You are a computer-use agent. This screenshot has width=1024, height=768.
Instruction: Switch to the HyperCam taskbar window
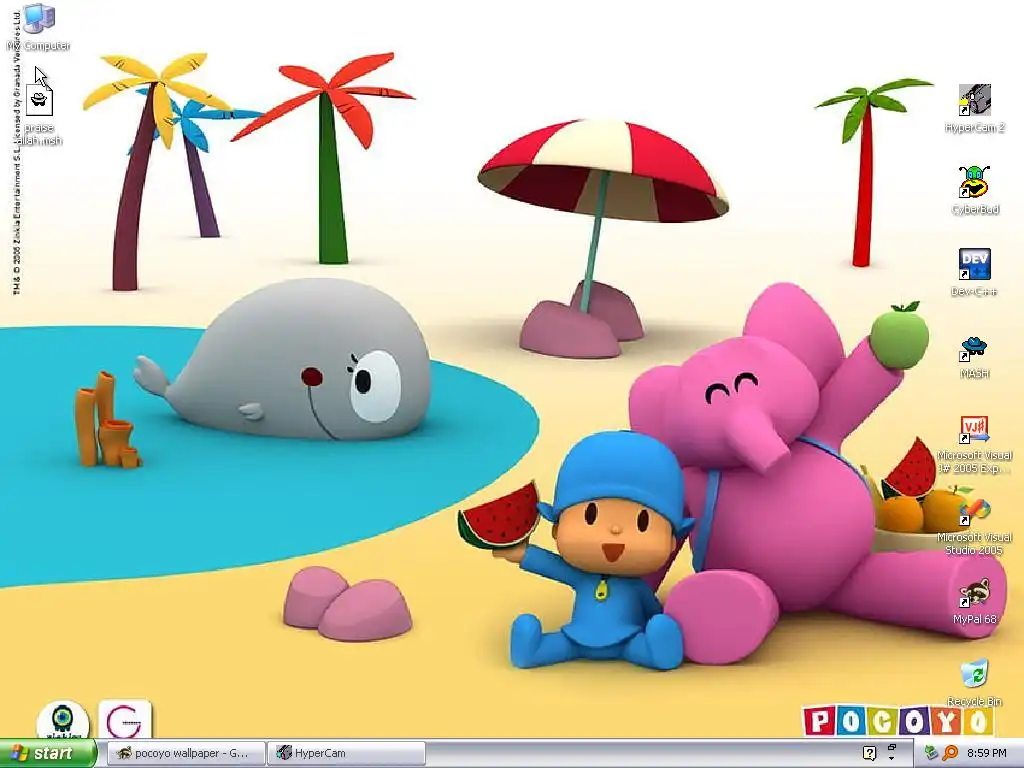(x=346, y=753)
